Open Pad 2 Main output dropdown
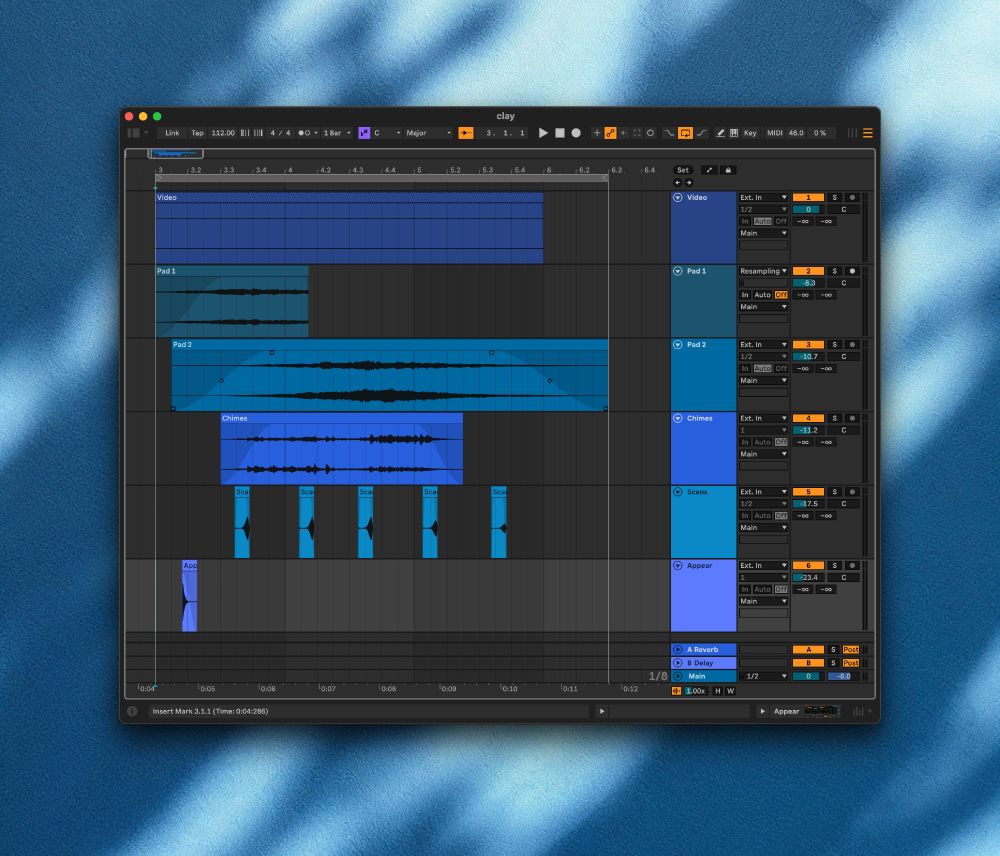This screenshot has height=856, width=1000. (x=763, y=381)
